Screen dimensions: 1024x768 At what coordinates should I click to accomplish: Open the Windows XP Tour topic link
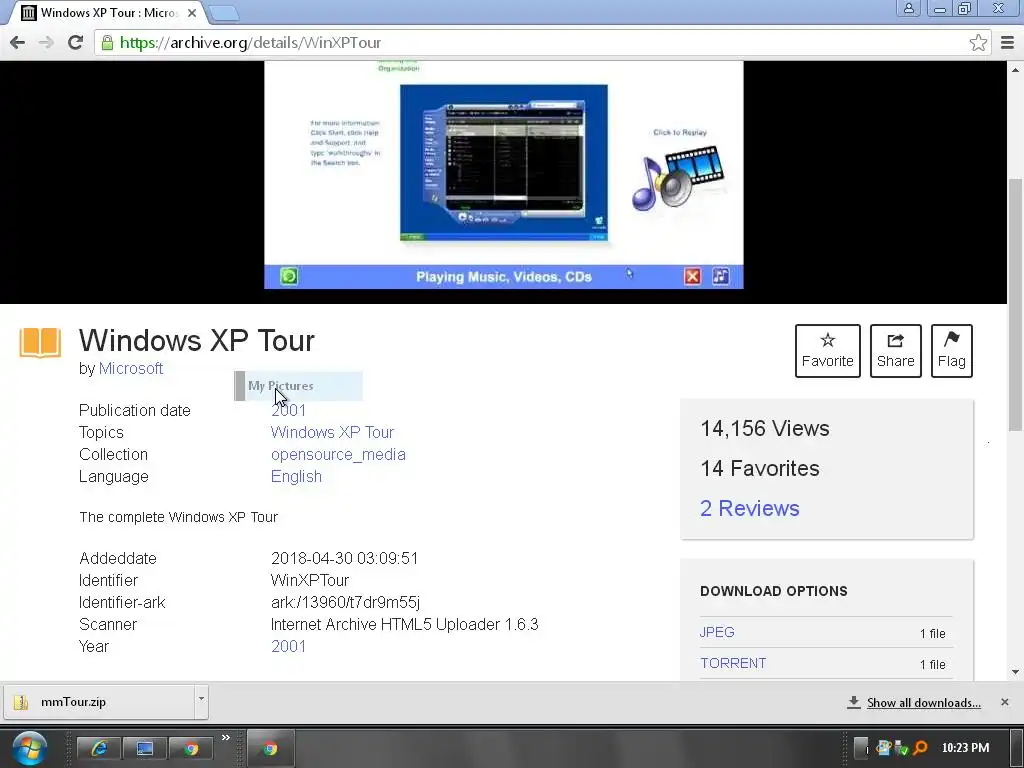click(332, 432)
